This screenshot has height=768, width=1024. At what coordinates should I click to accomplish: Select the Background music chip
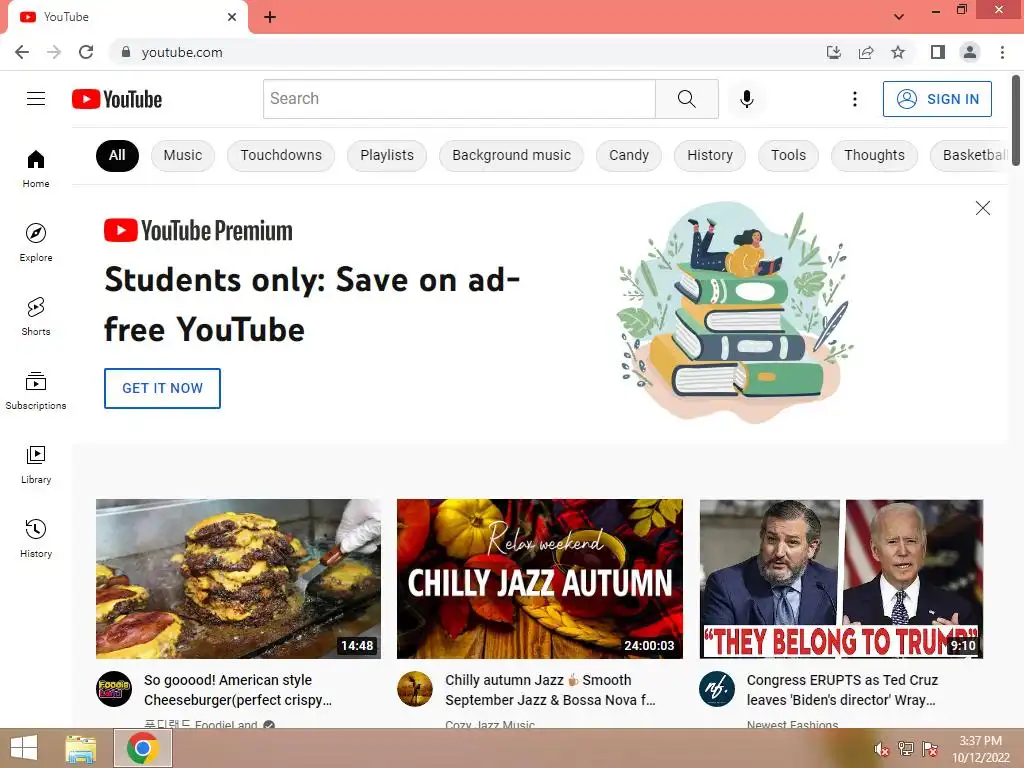(511, 155)
